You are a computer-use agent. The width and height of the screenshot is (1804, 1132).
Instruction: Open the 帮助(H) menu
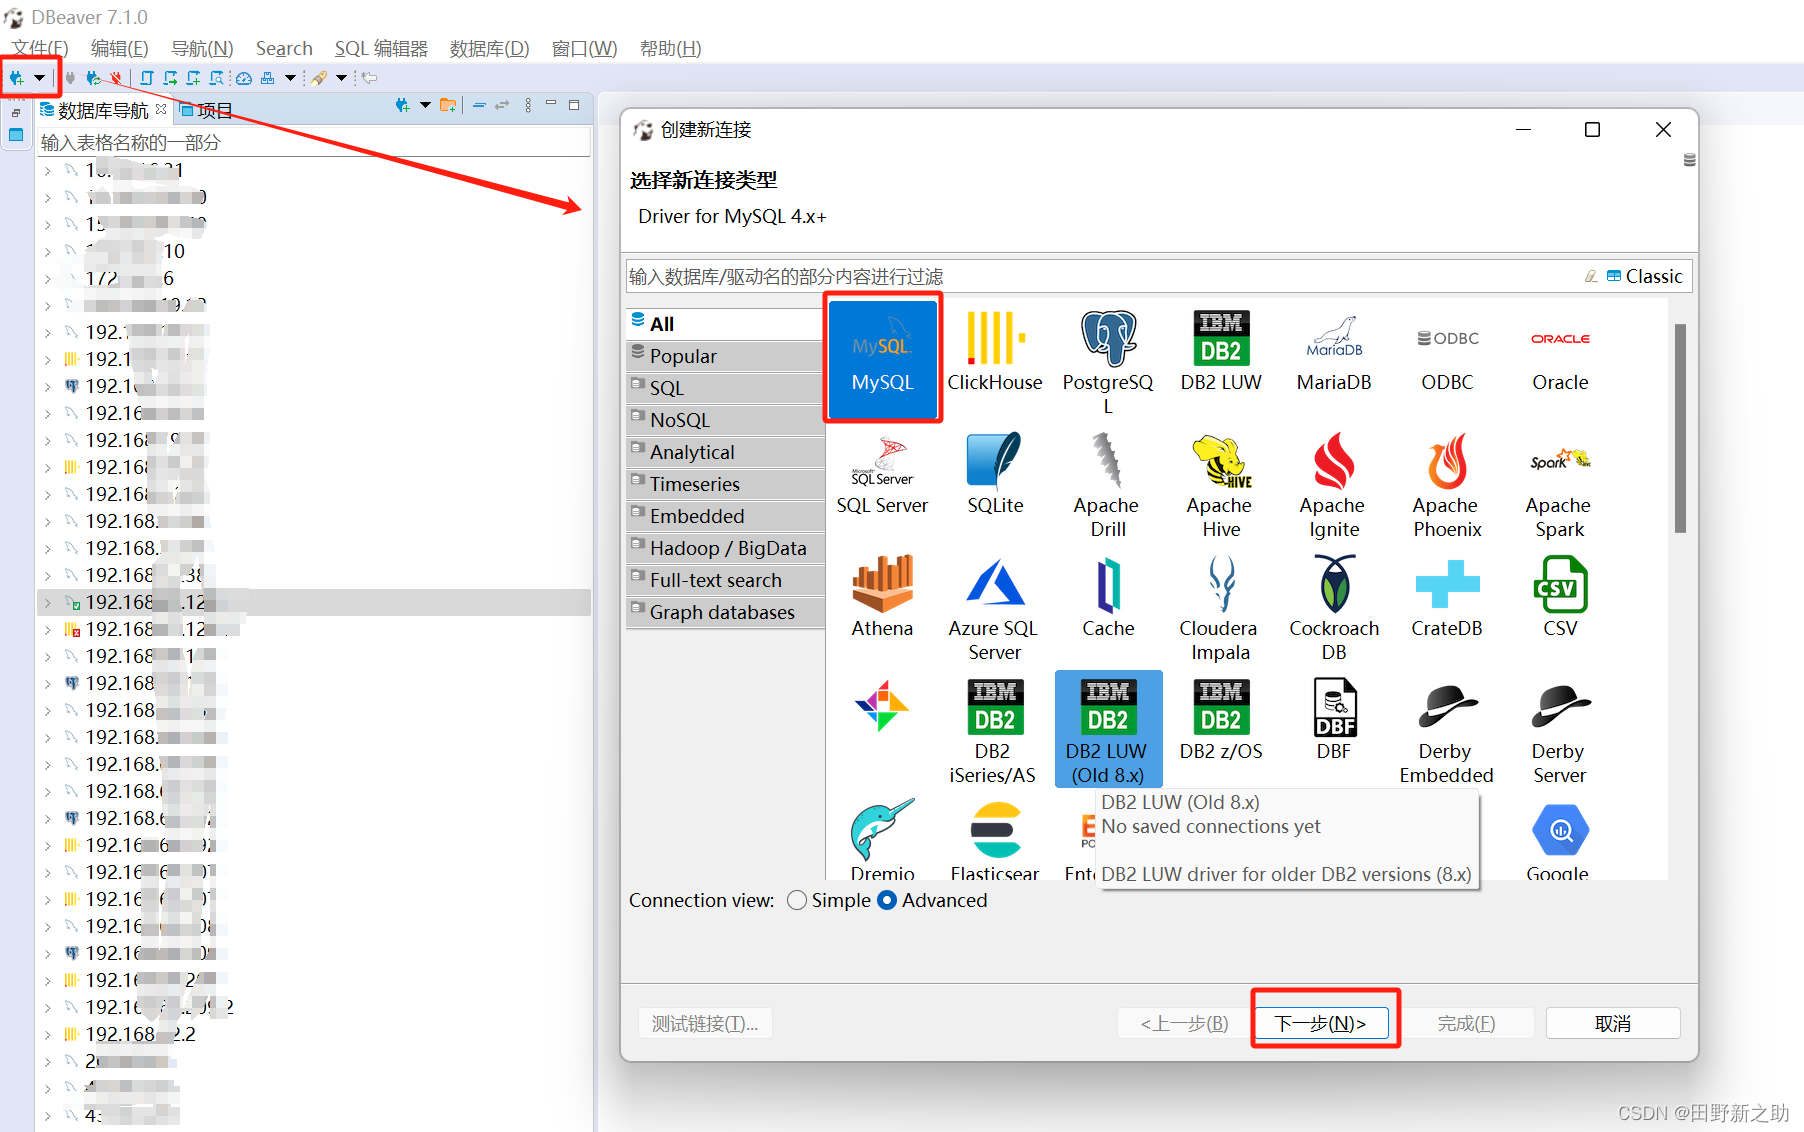[670, 48]
